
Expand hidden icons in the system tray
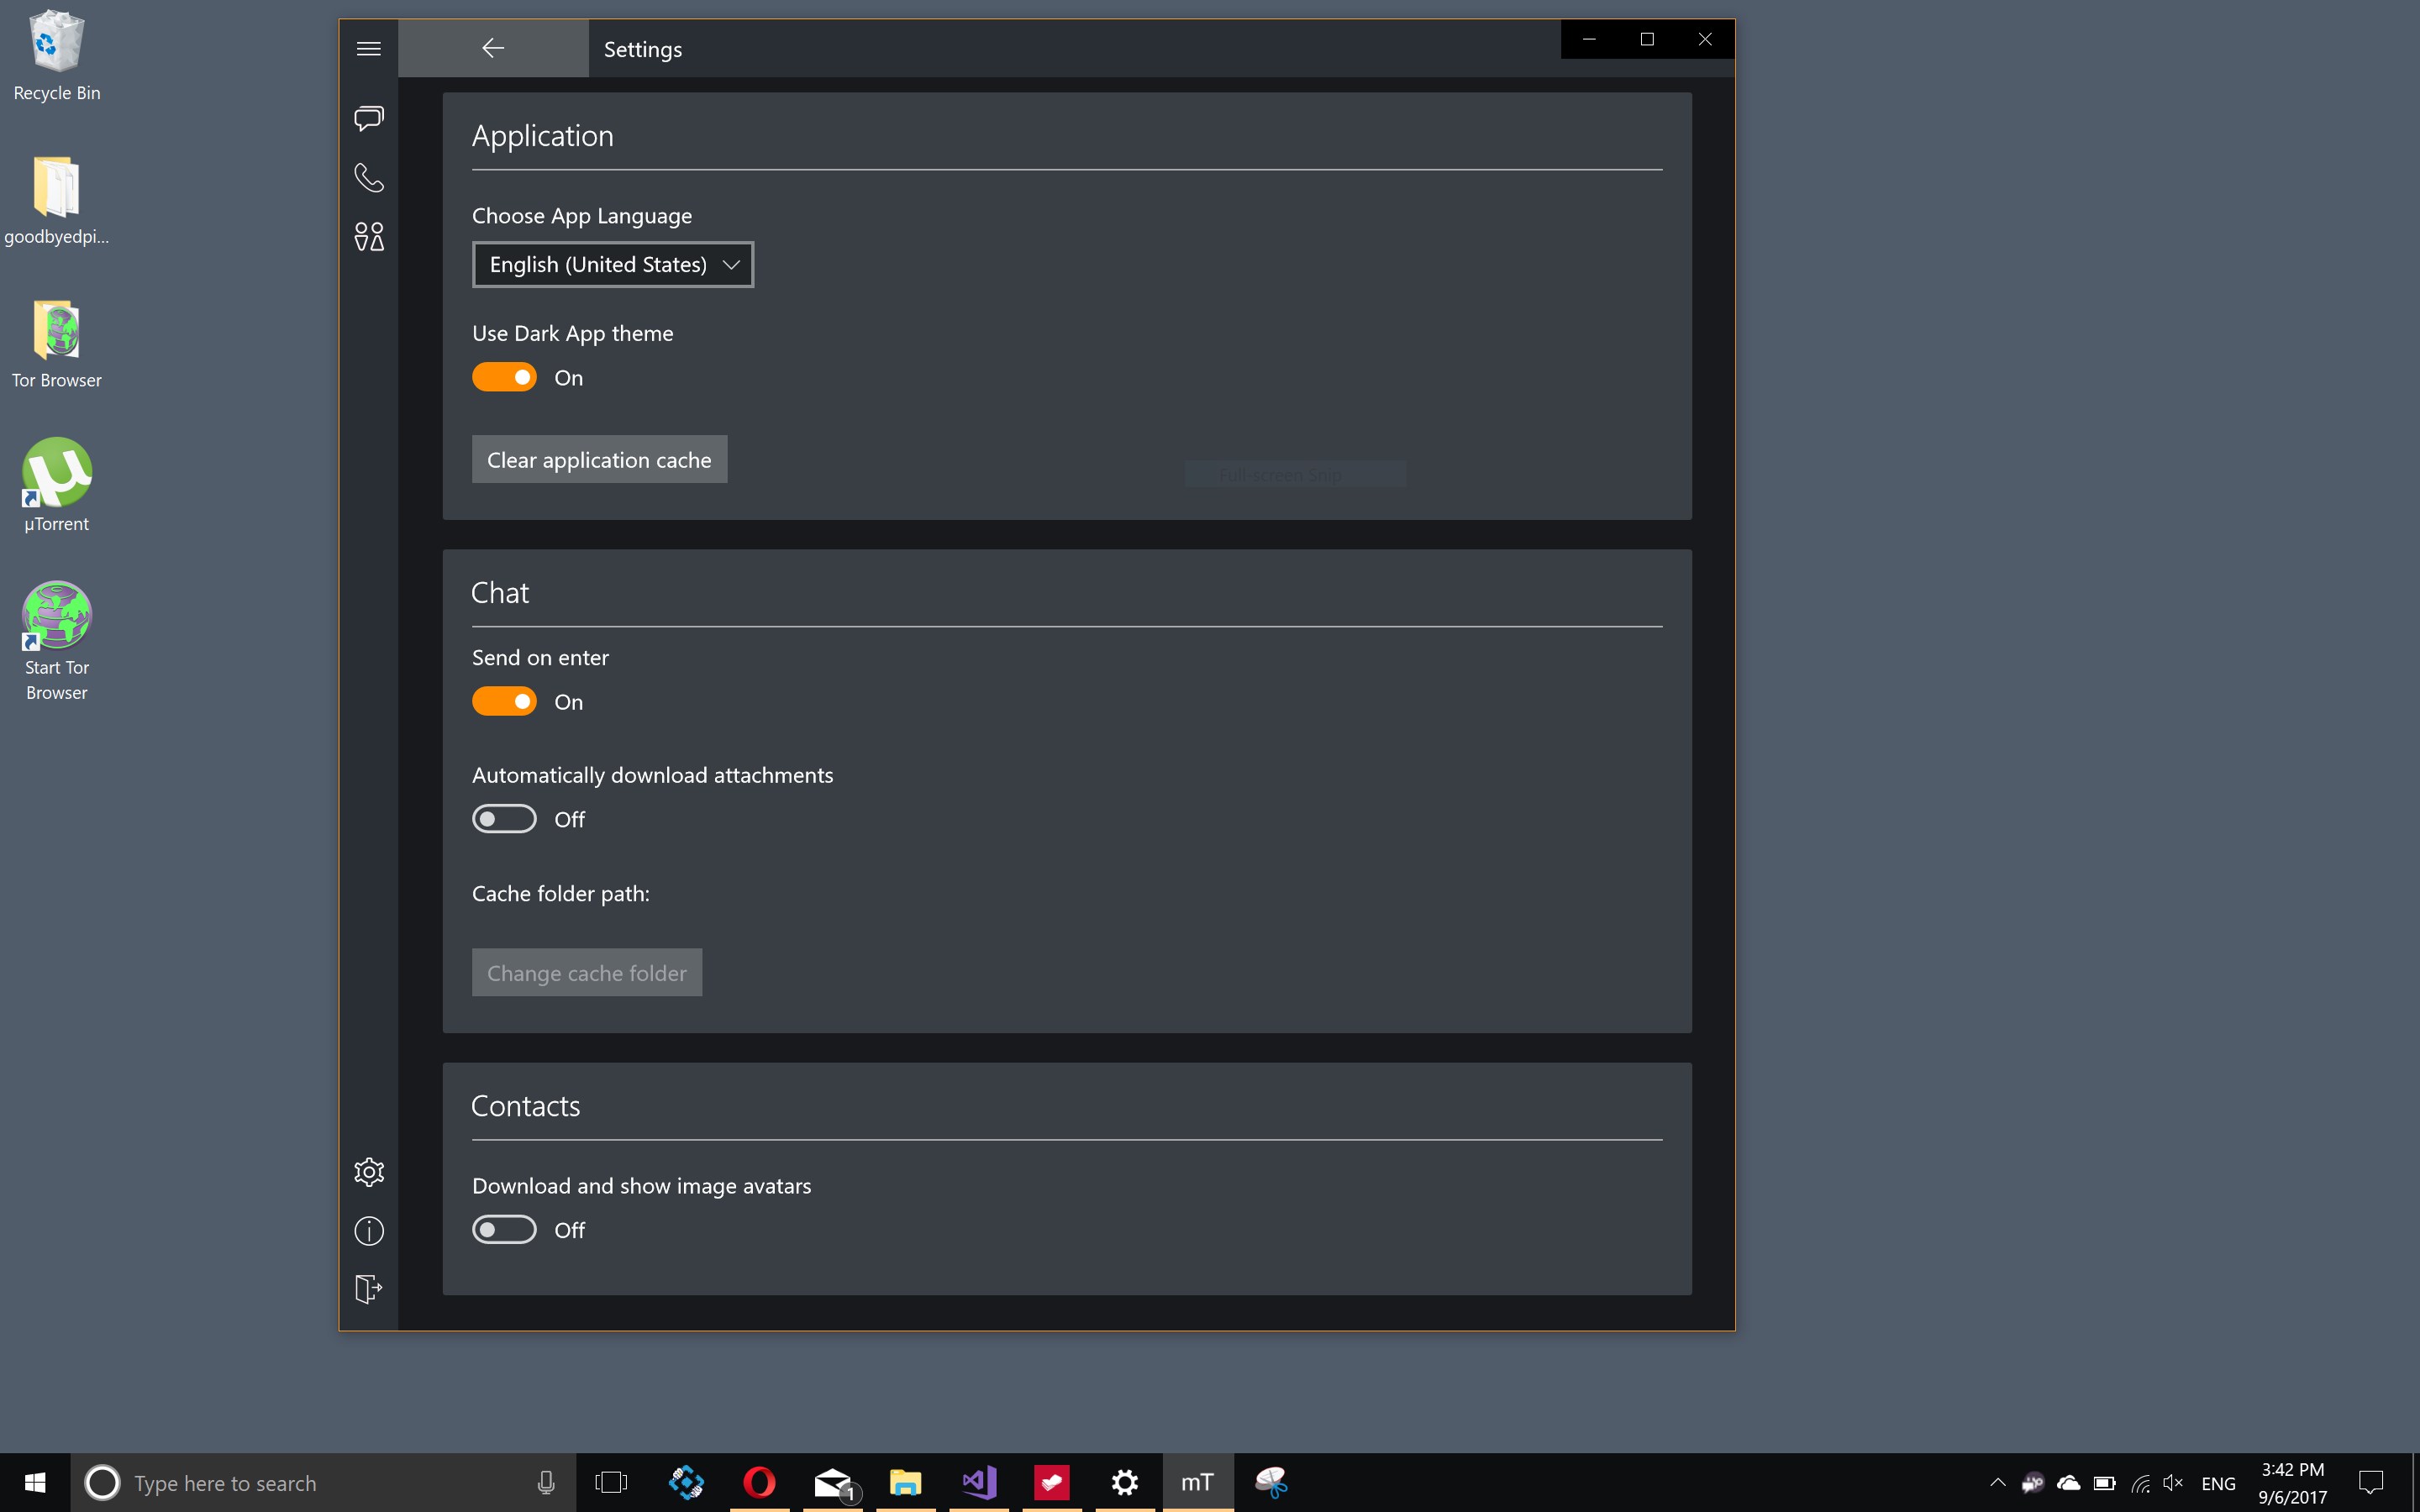pos(1997,1483)
